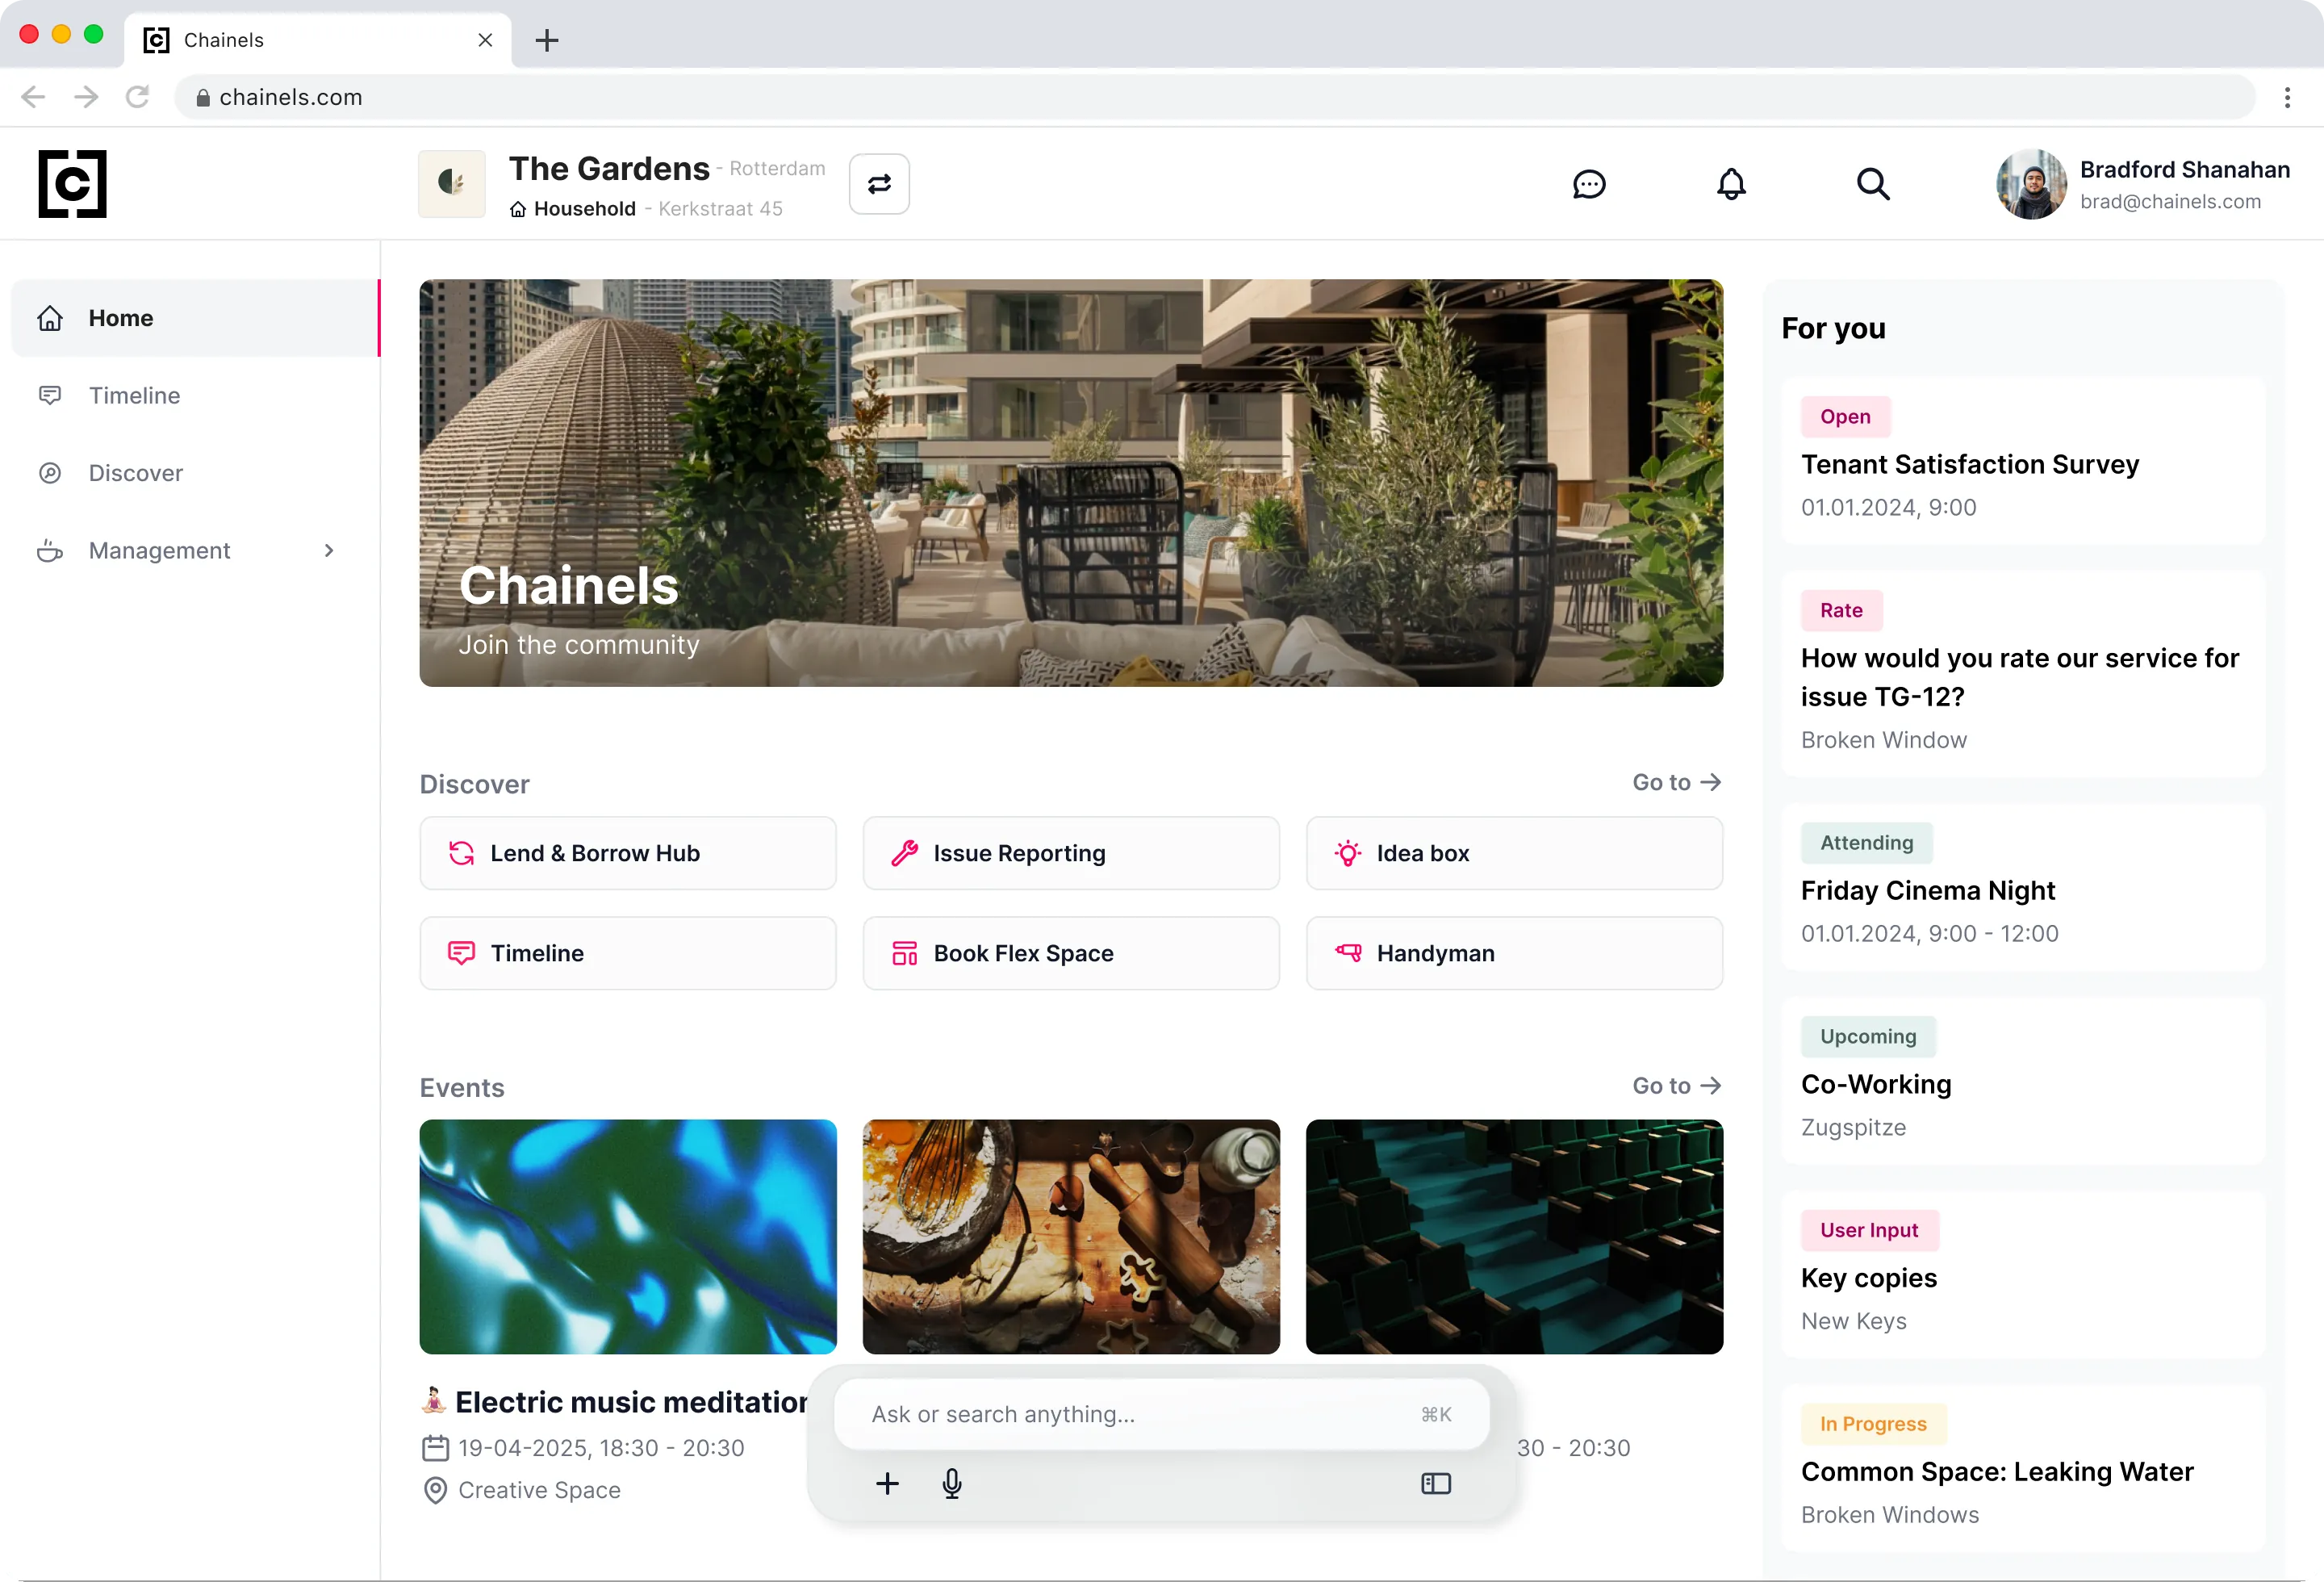Viewport: 2324px width, 1582px height.
Task: Open Discover in the sidebar
Action: point(195,473)
